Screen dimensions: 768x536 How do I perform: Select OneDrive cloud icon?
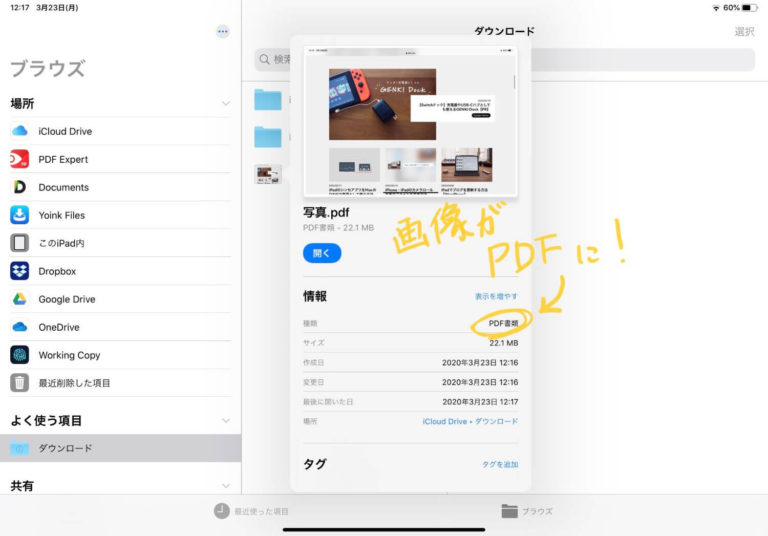coord(20,327)
